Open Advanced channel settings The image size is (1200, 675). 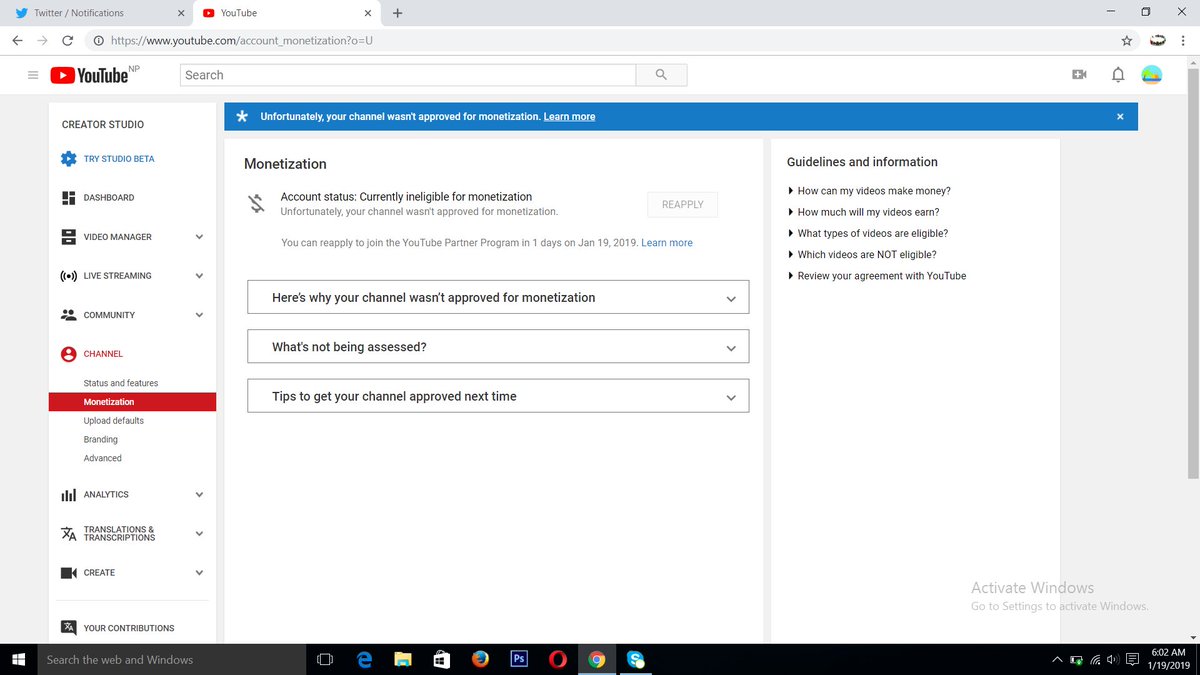pyautogui.click(x=102, y=458)
